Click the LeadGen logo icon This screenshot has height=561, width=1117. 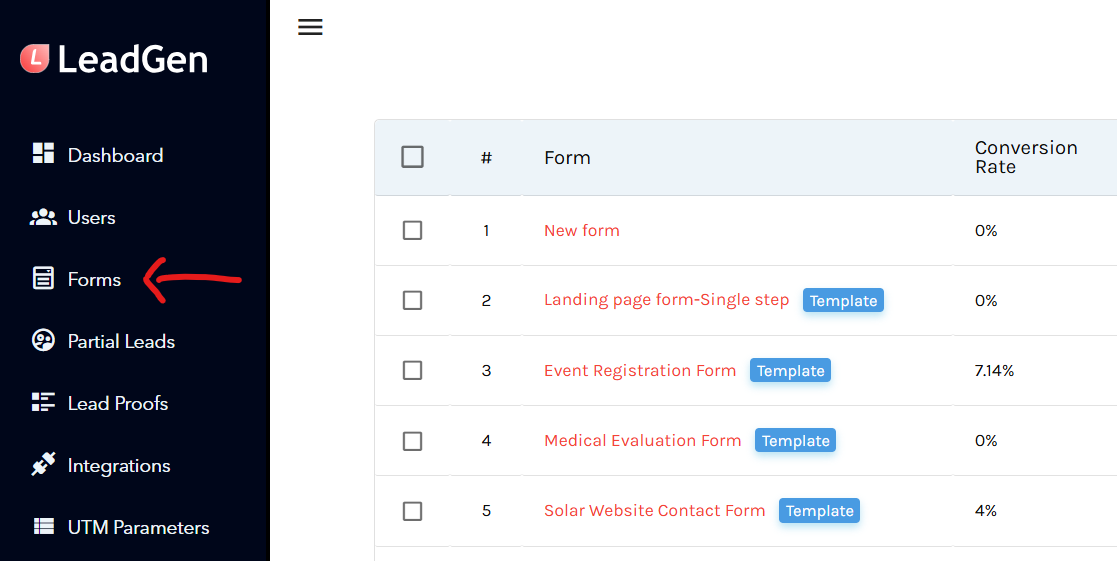pyautogui.click(x=35, y=59)
